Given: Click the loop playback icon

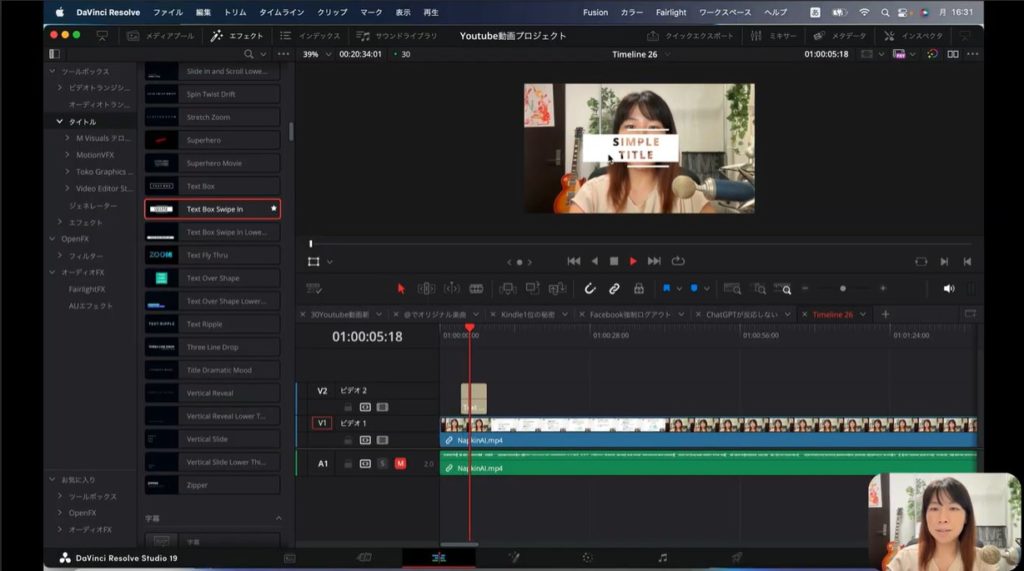Looking at the screenshot, I should [679, 261].
